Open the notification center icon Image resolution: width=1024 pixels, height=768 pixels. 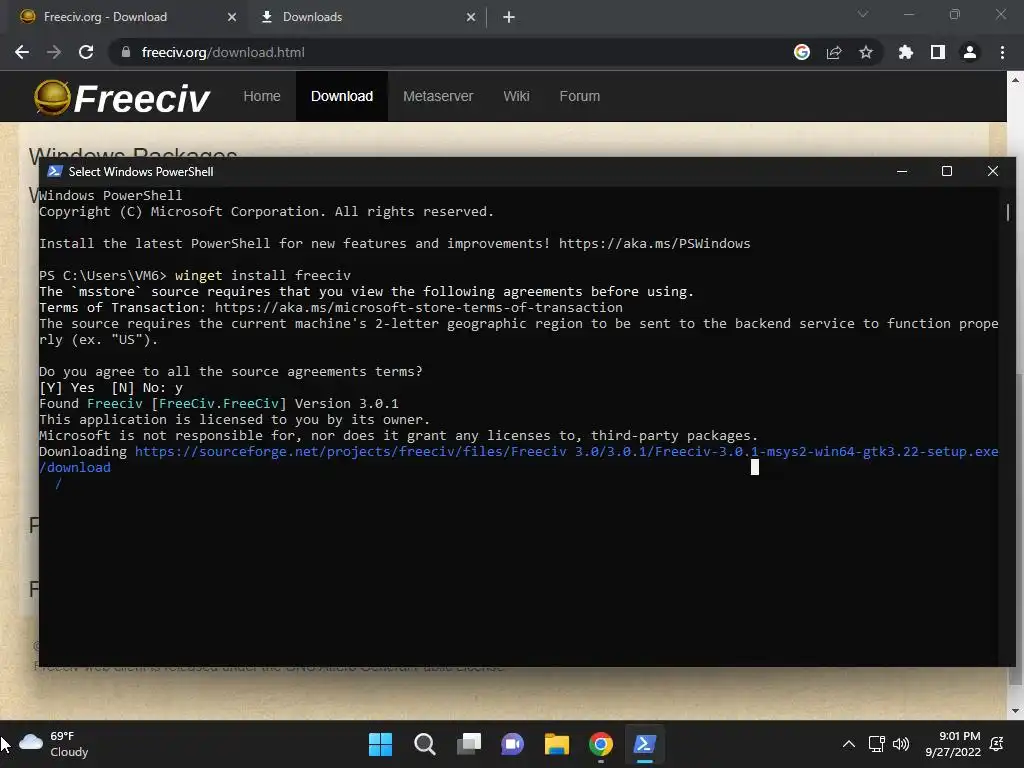coord(997,744)
